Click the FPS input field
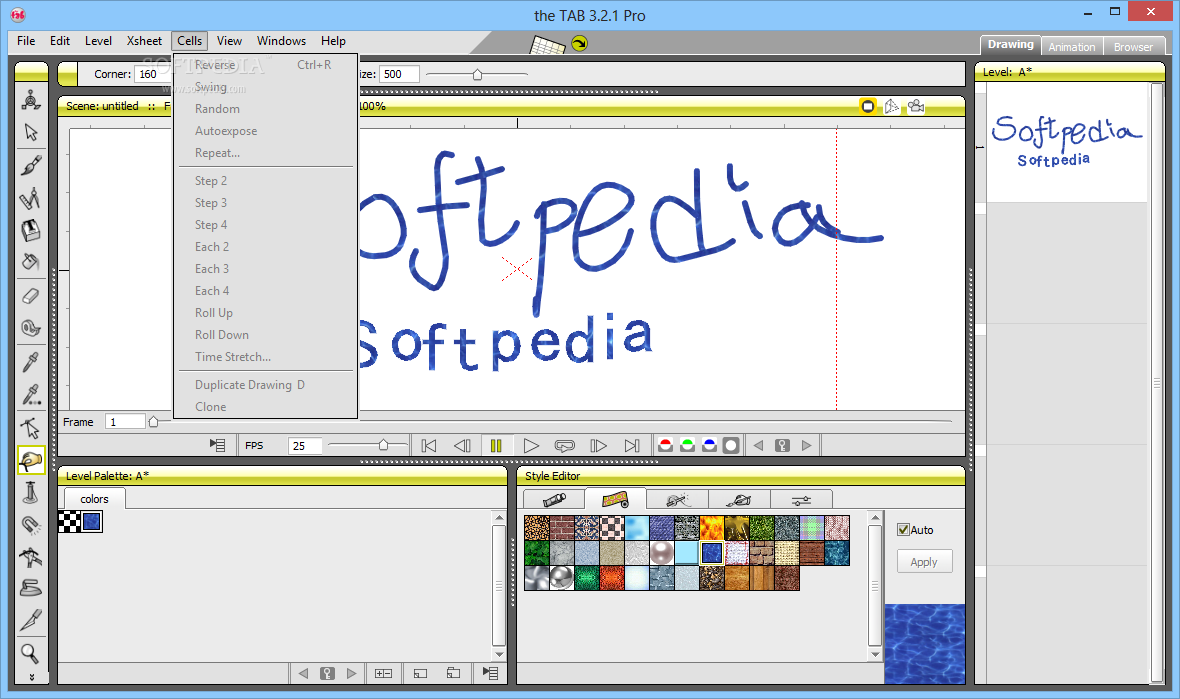This screenshot has width=1180, height=699. pos(304,446)
